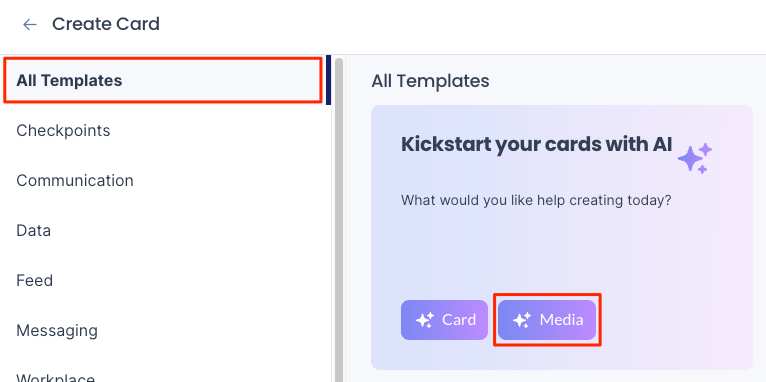
Task: Click the sidebar vertical scrollbar
Action: point(339,220)
